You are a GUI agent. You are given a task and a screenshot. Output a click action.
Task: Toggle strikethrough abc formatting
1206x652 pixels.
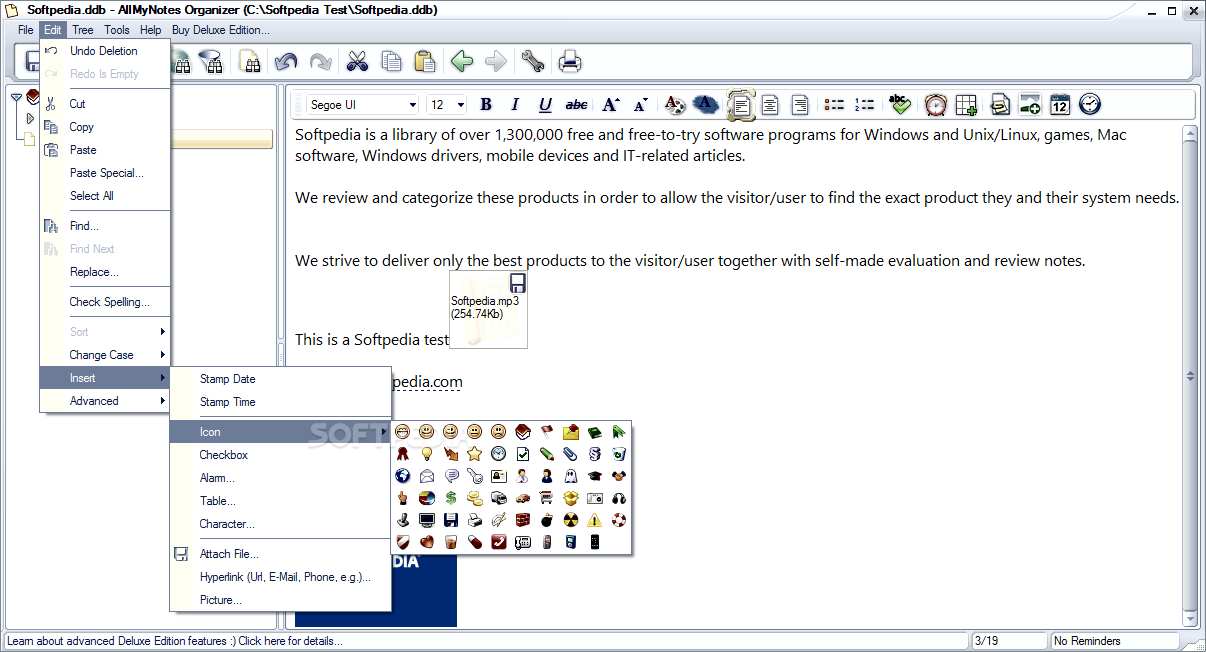coord(577,104)
